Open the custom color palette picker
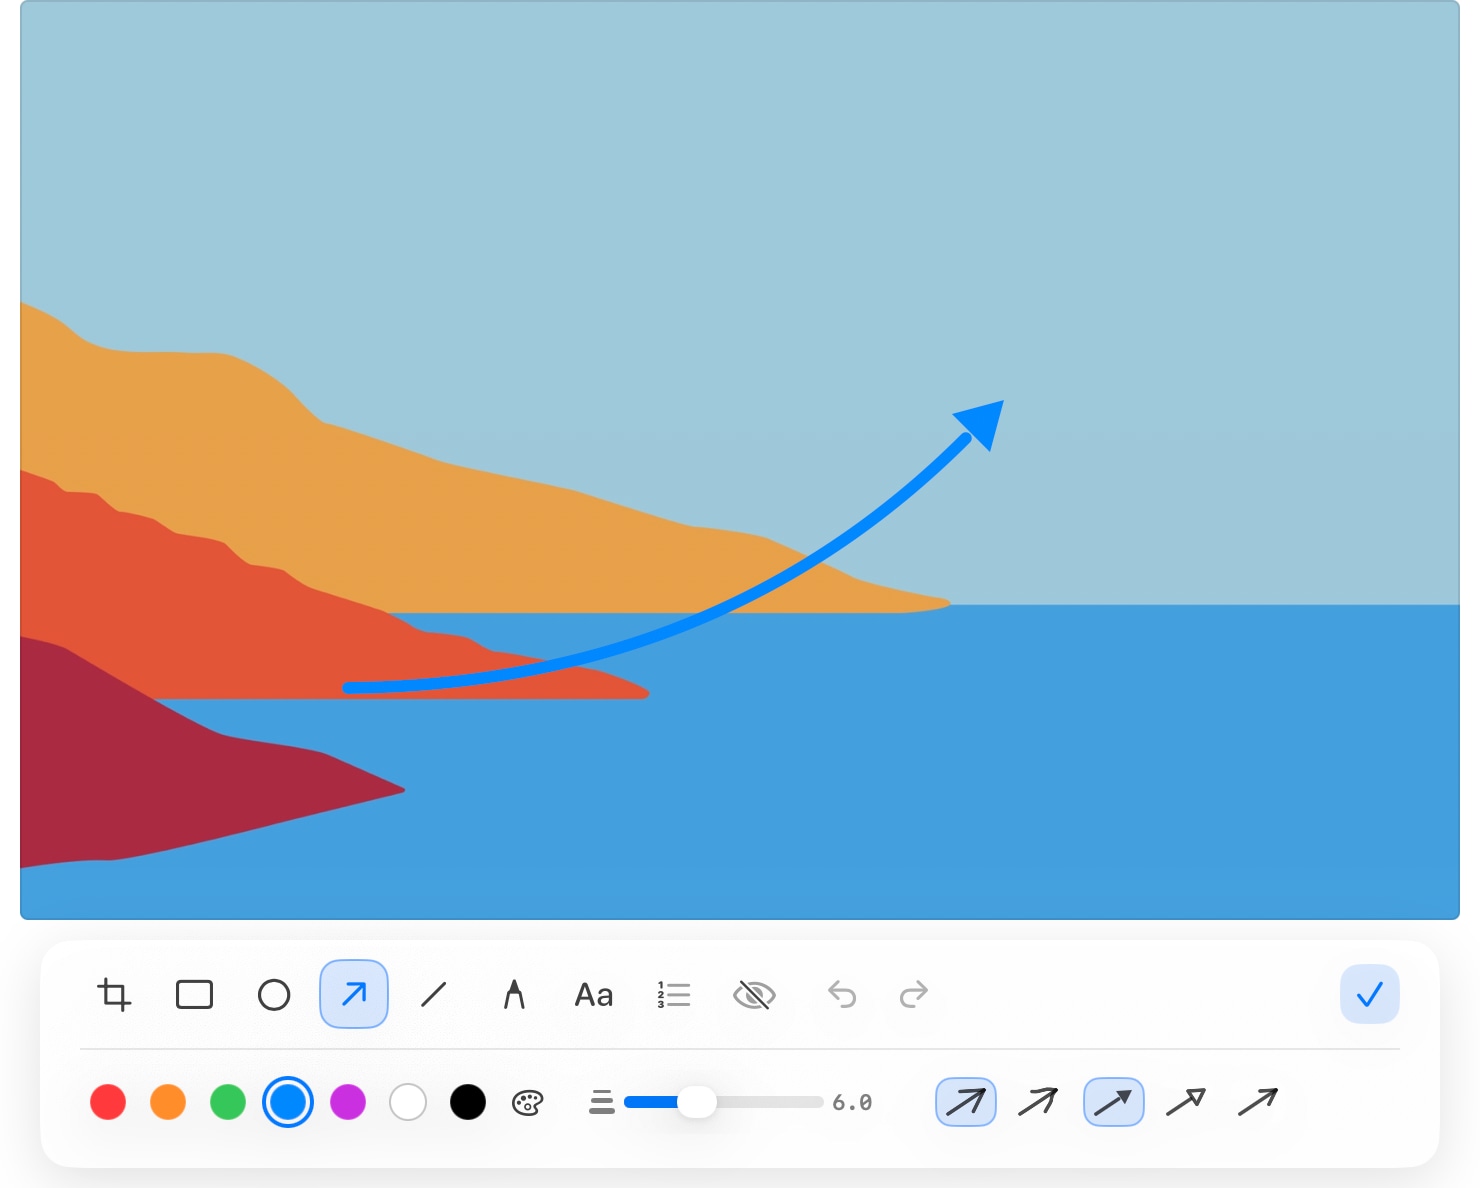 tap(527, 1102)
